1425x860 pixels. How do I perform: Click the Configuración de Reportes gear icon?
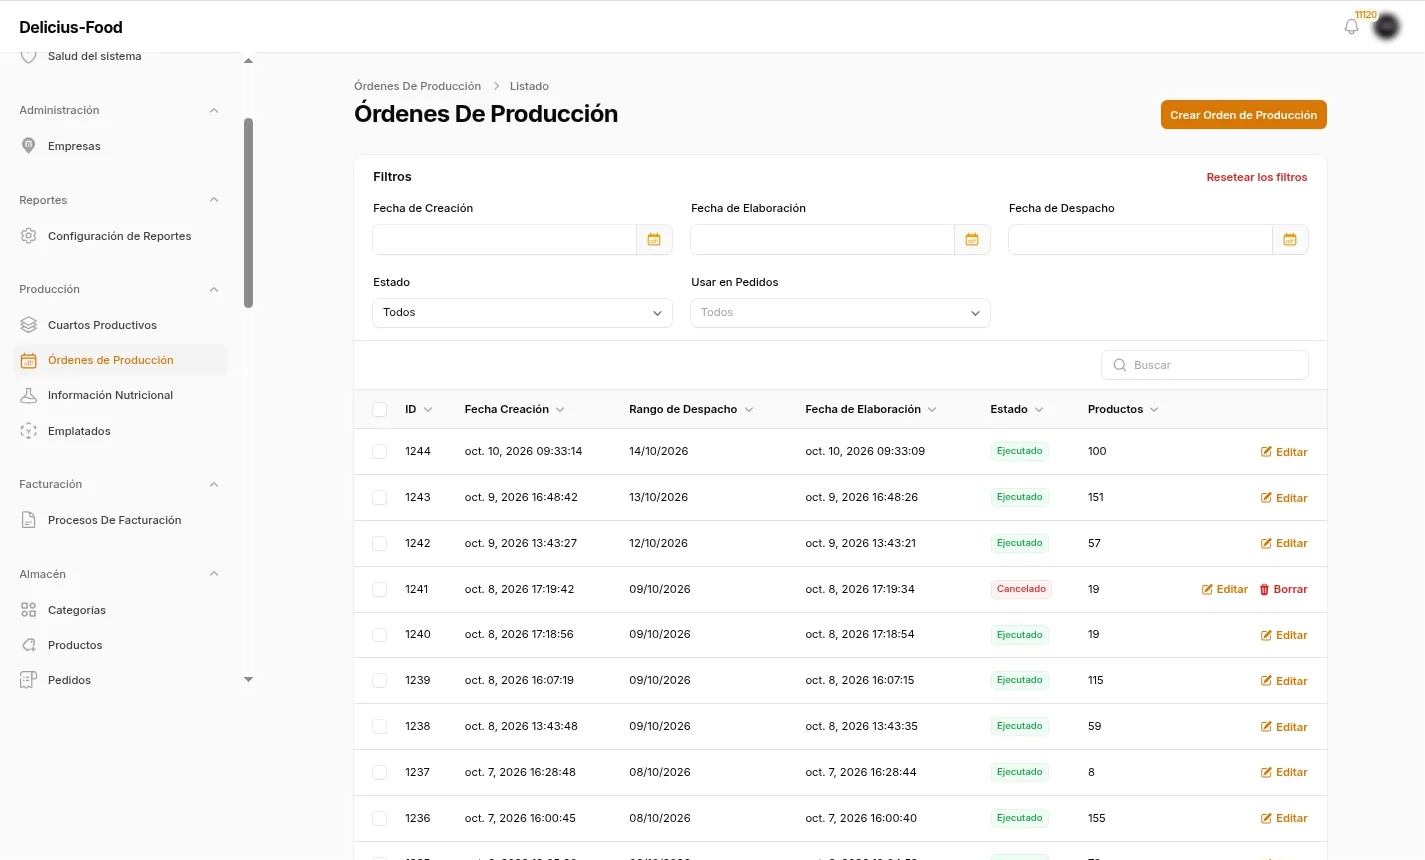29,236
